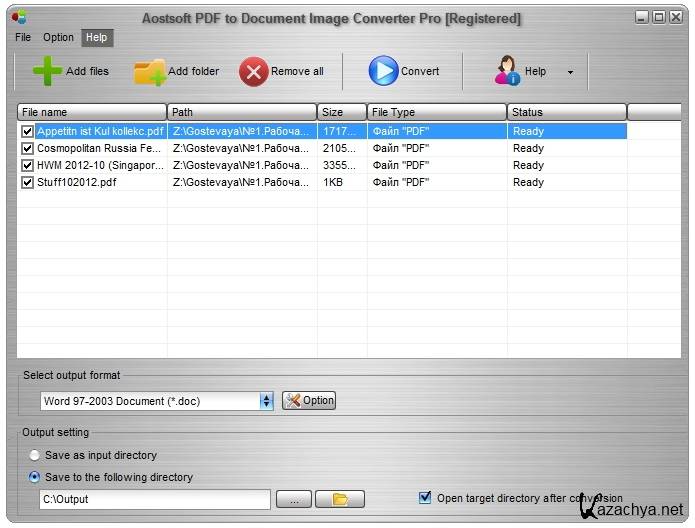Open format Option tools button
The width and height of the screenshot is (695, 528).
(x=309, y=400)
